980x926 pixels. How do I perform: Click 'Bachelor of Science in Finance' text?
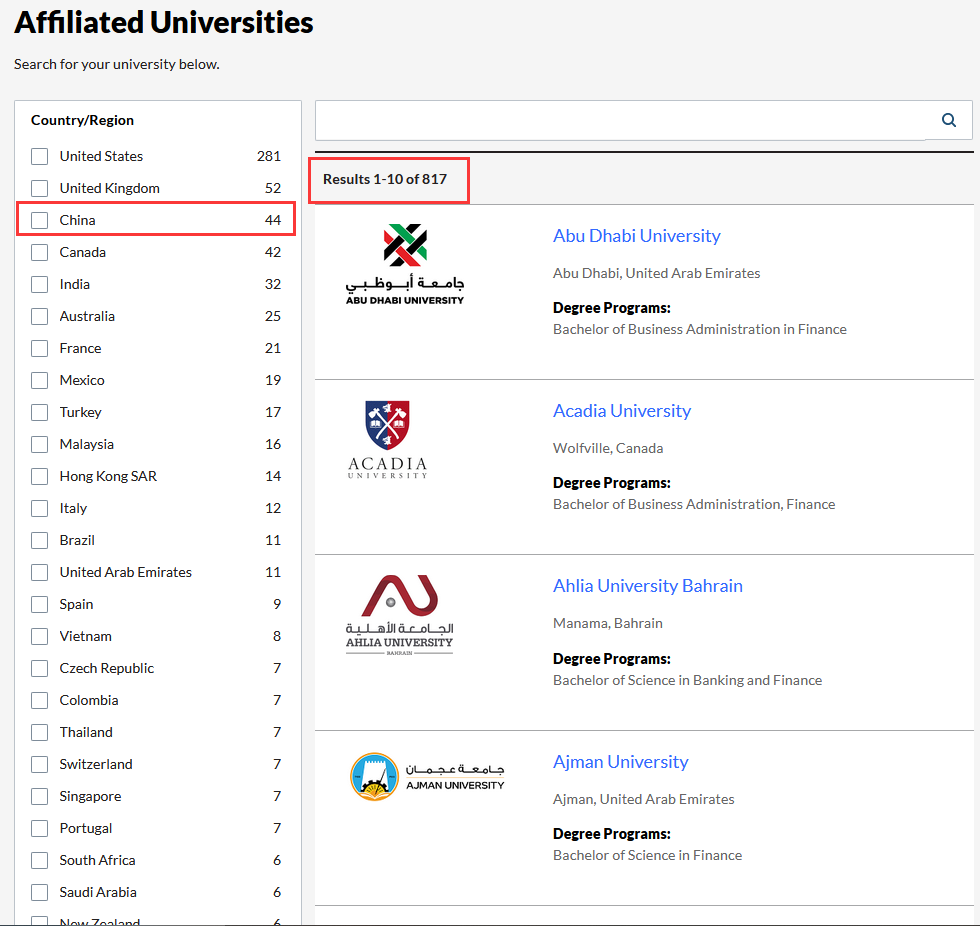tap(647, 855)
